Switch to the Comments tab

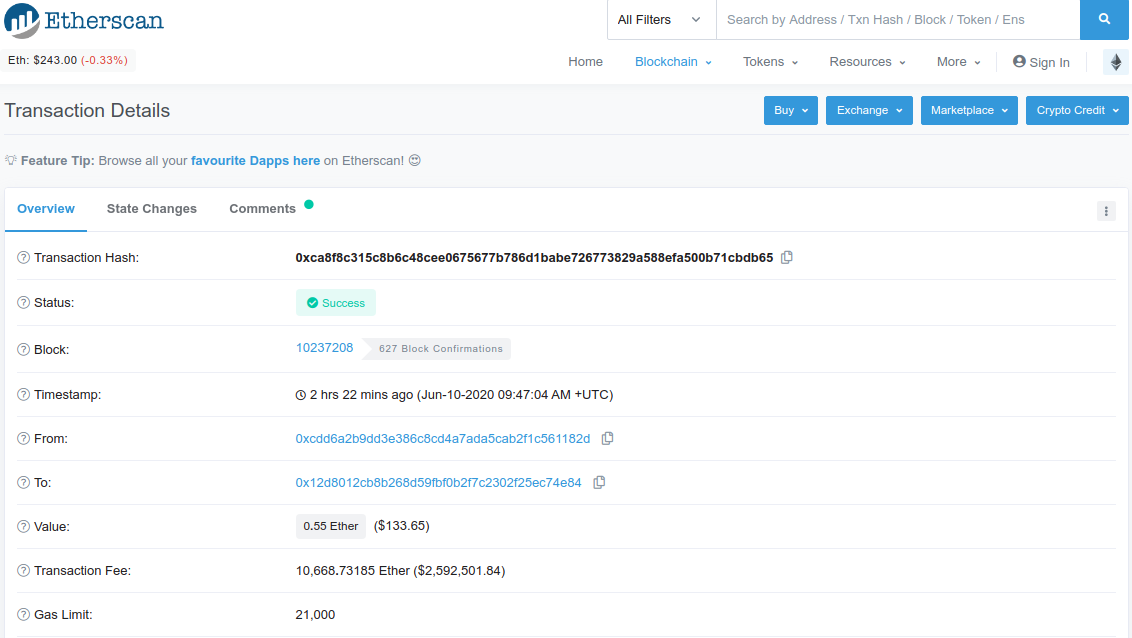(x=263, y=209)
